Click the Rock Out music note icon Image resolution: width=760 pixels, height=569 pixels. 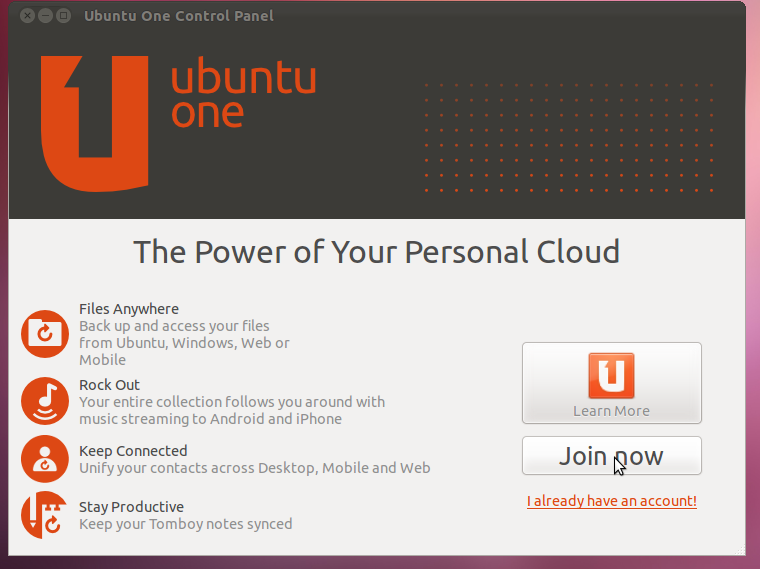coord(45,401)
